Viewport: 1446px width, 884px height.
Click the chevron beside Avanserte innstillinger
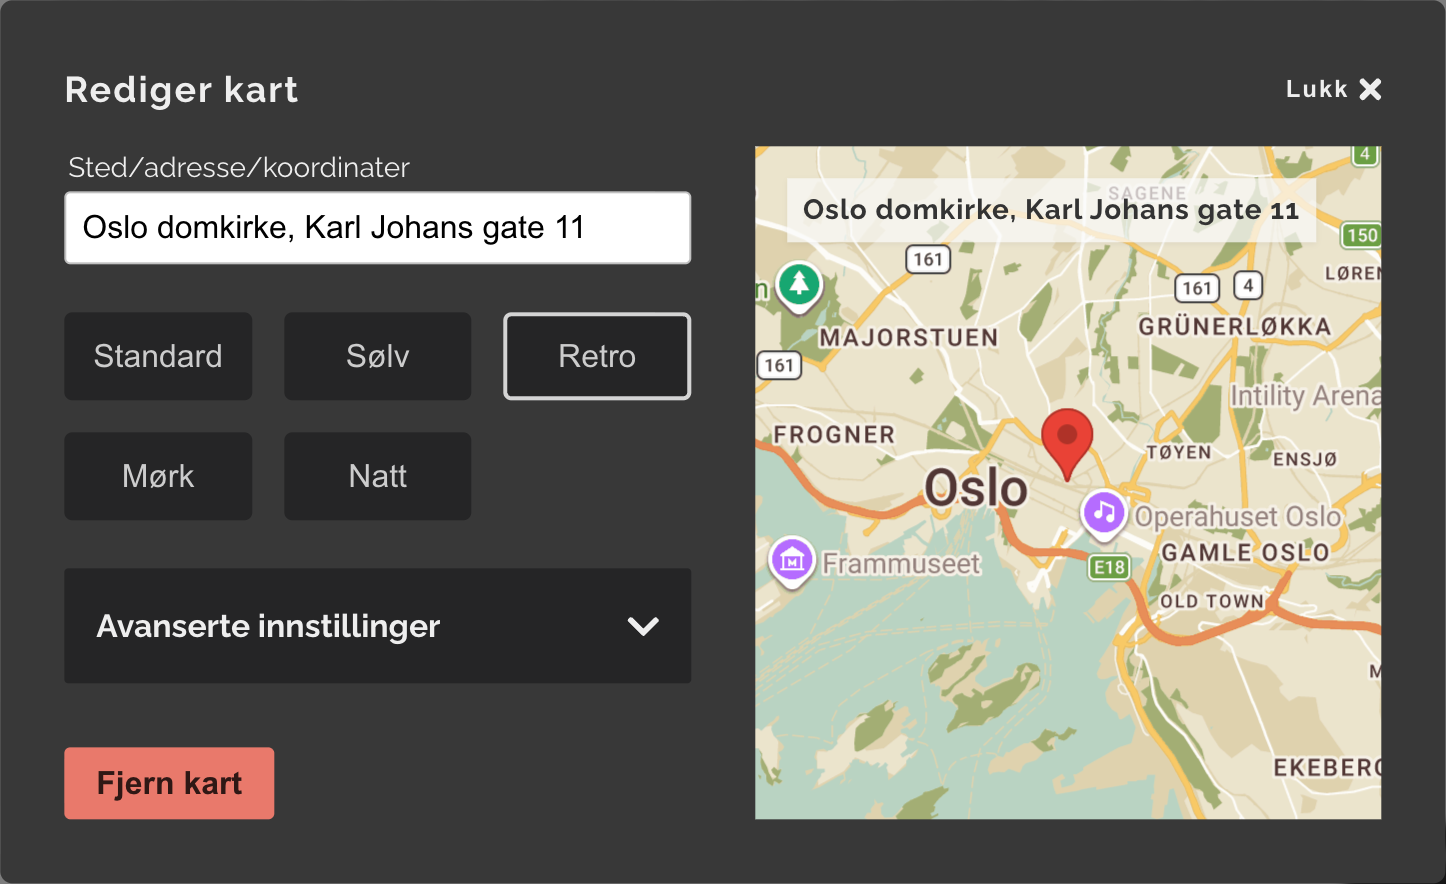[x=643, y=626]
